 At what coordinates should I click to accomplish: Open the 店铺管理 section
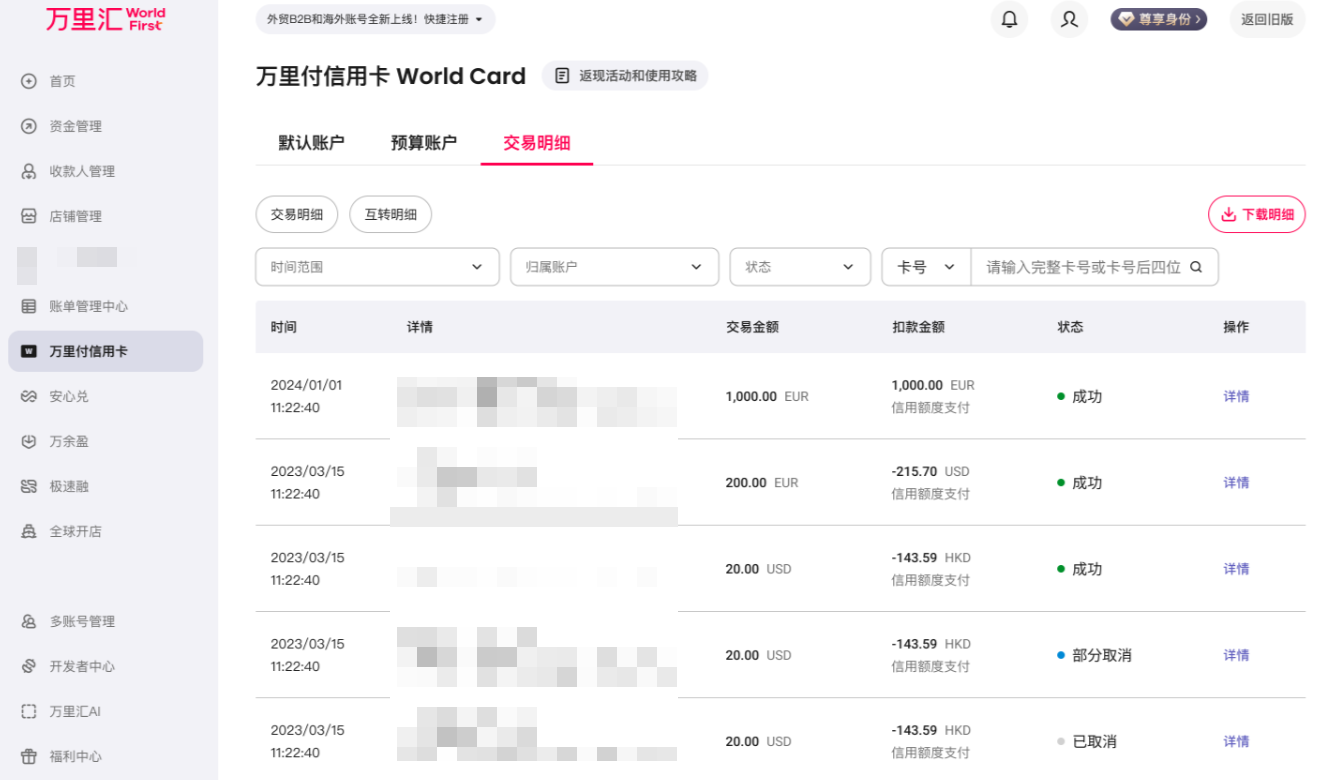pyautogui.click(x=72, y=215)
